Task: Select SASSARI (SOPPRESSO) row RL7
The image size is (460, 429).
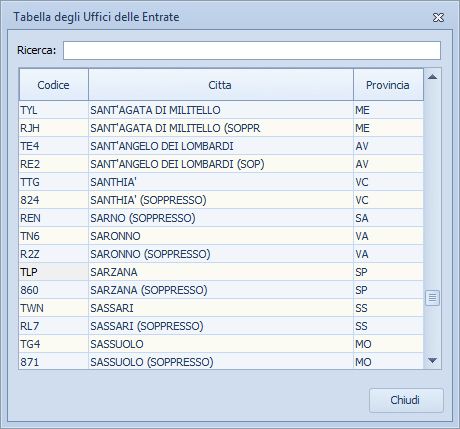Action: click(221, 326)
